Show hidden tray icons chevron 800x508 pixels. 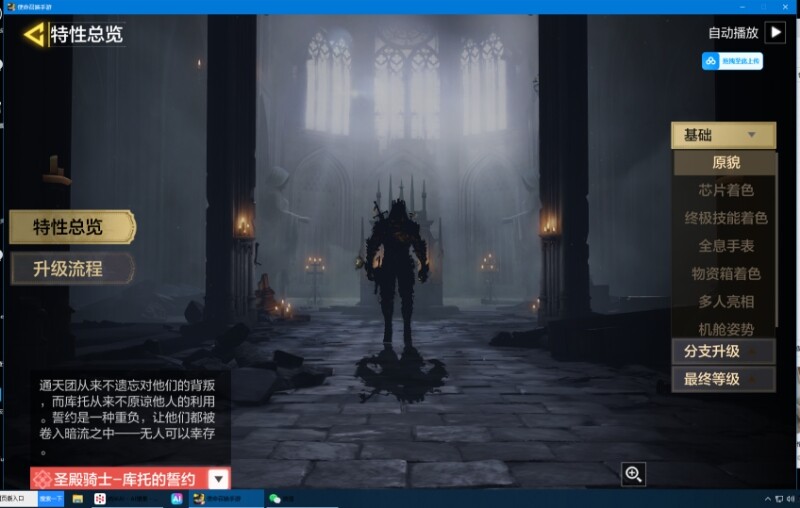(x=767, y=499)
